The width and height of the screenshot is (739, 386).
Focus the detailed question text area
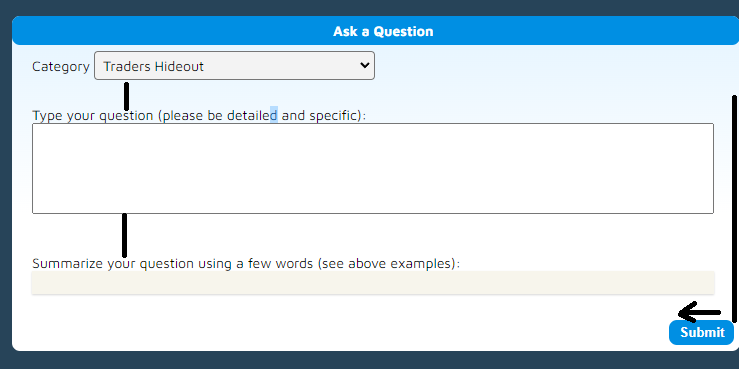click(373, 168)
